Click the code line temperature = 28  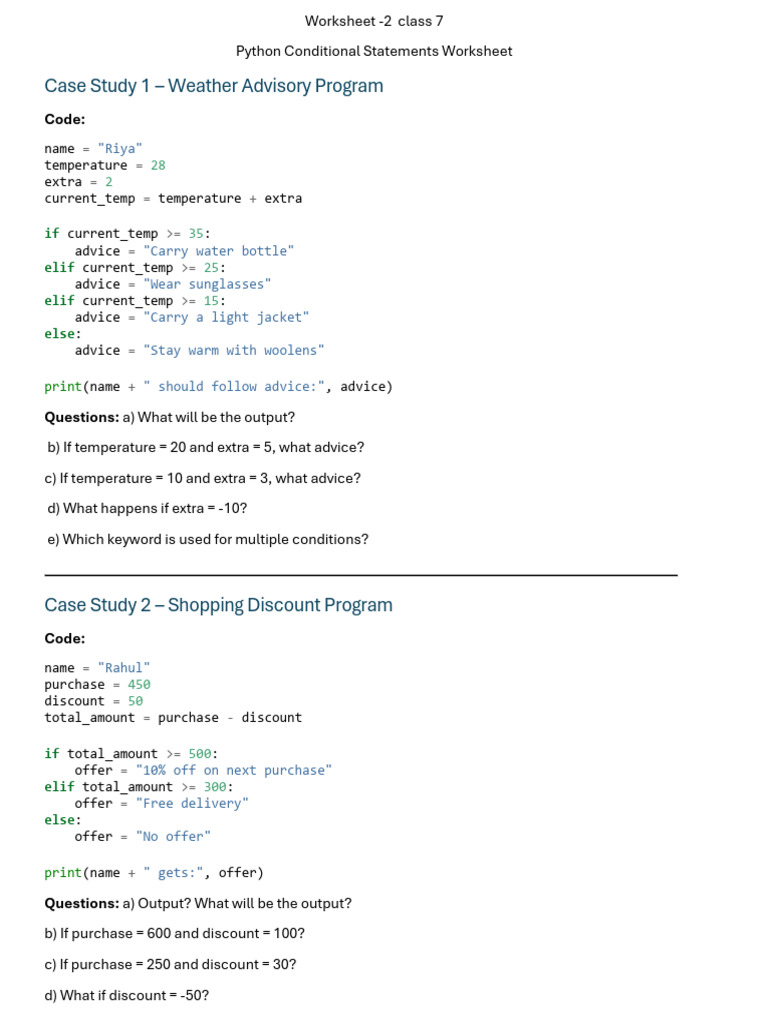(105, 165)
